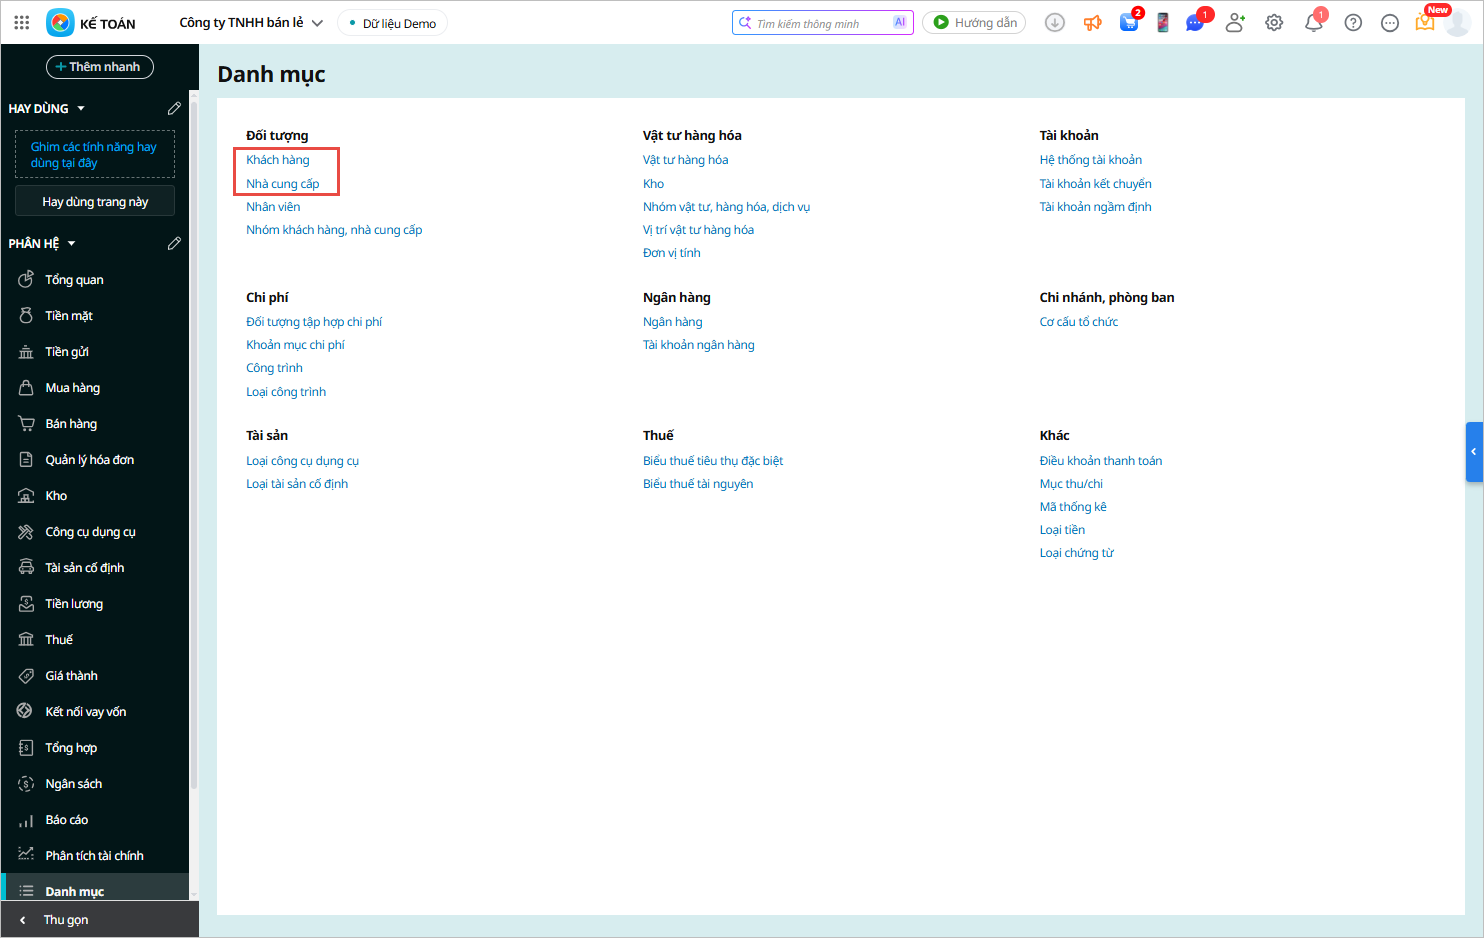The height and width of the screenshot is (938, 1484).
Task: Click the megaphone announcements icon
Action: tap(1092, 22)
